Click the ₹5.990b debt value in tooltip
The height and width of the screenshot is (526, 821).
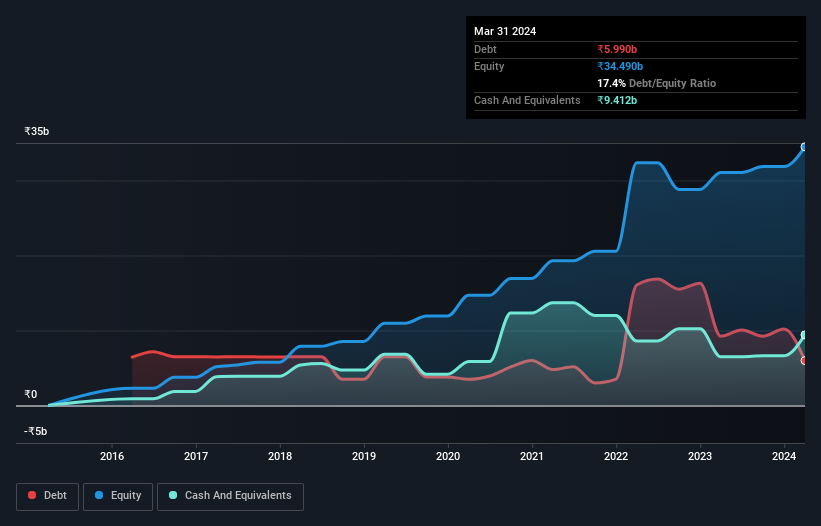617,49
